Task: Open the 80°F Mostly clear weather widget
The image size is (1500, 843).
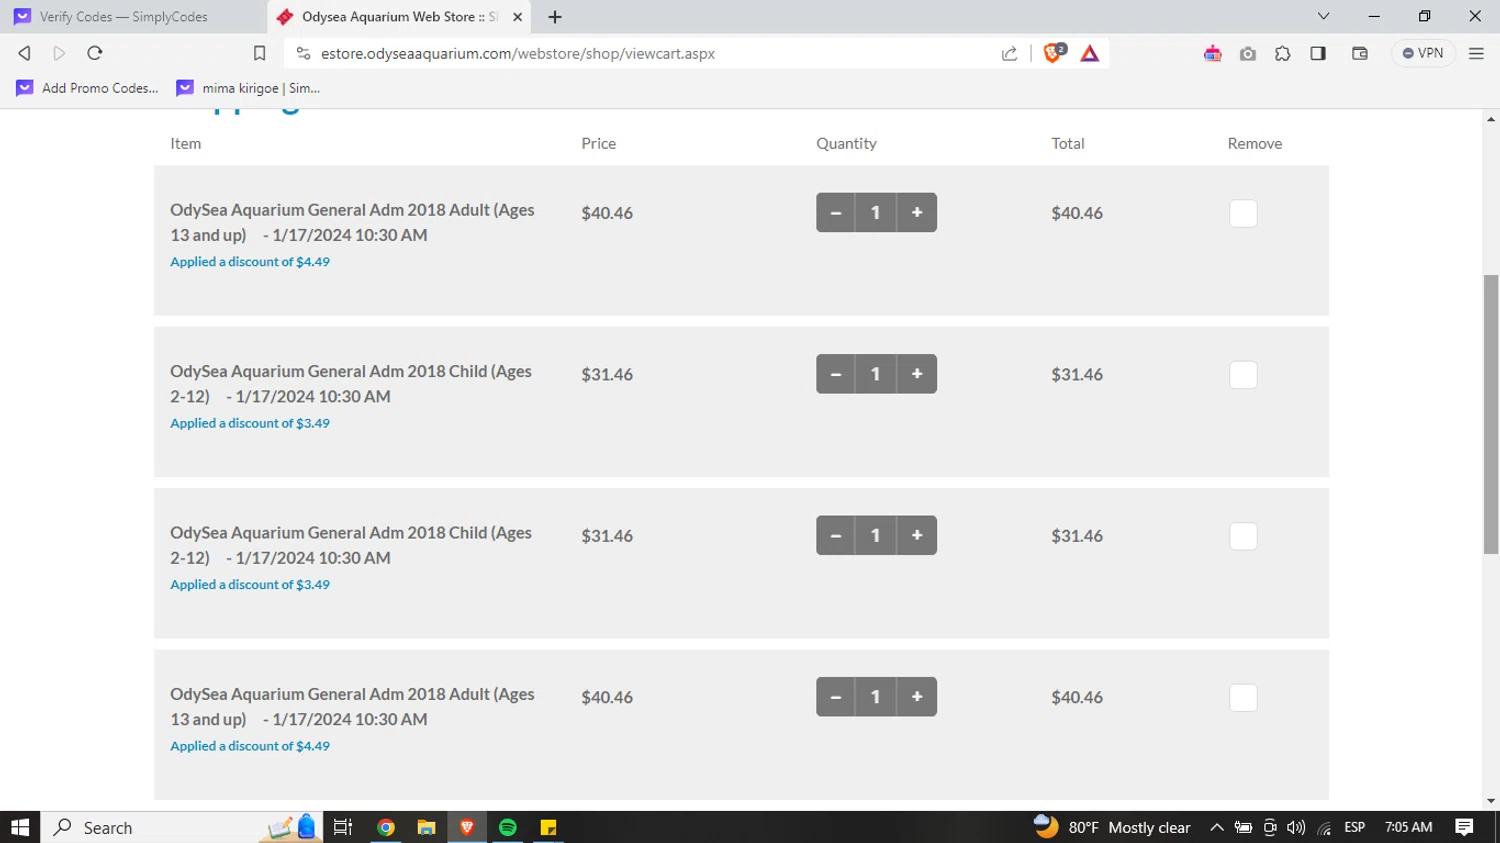Action: click(x=1112, y=827)
